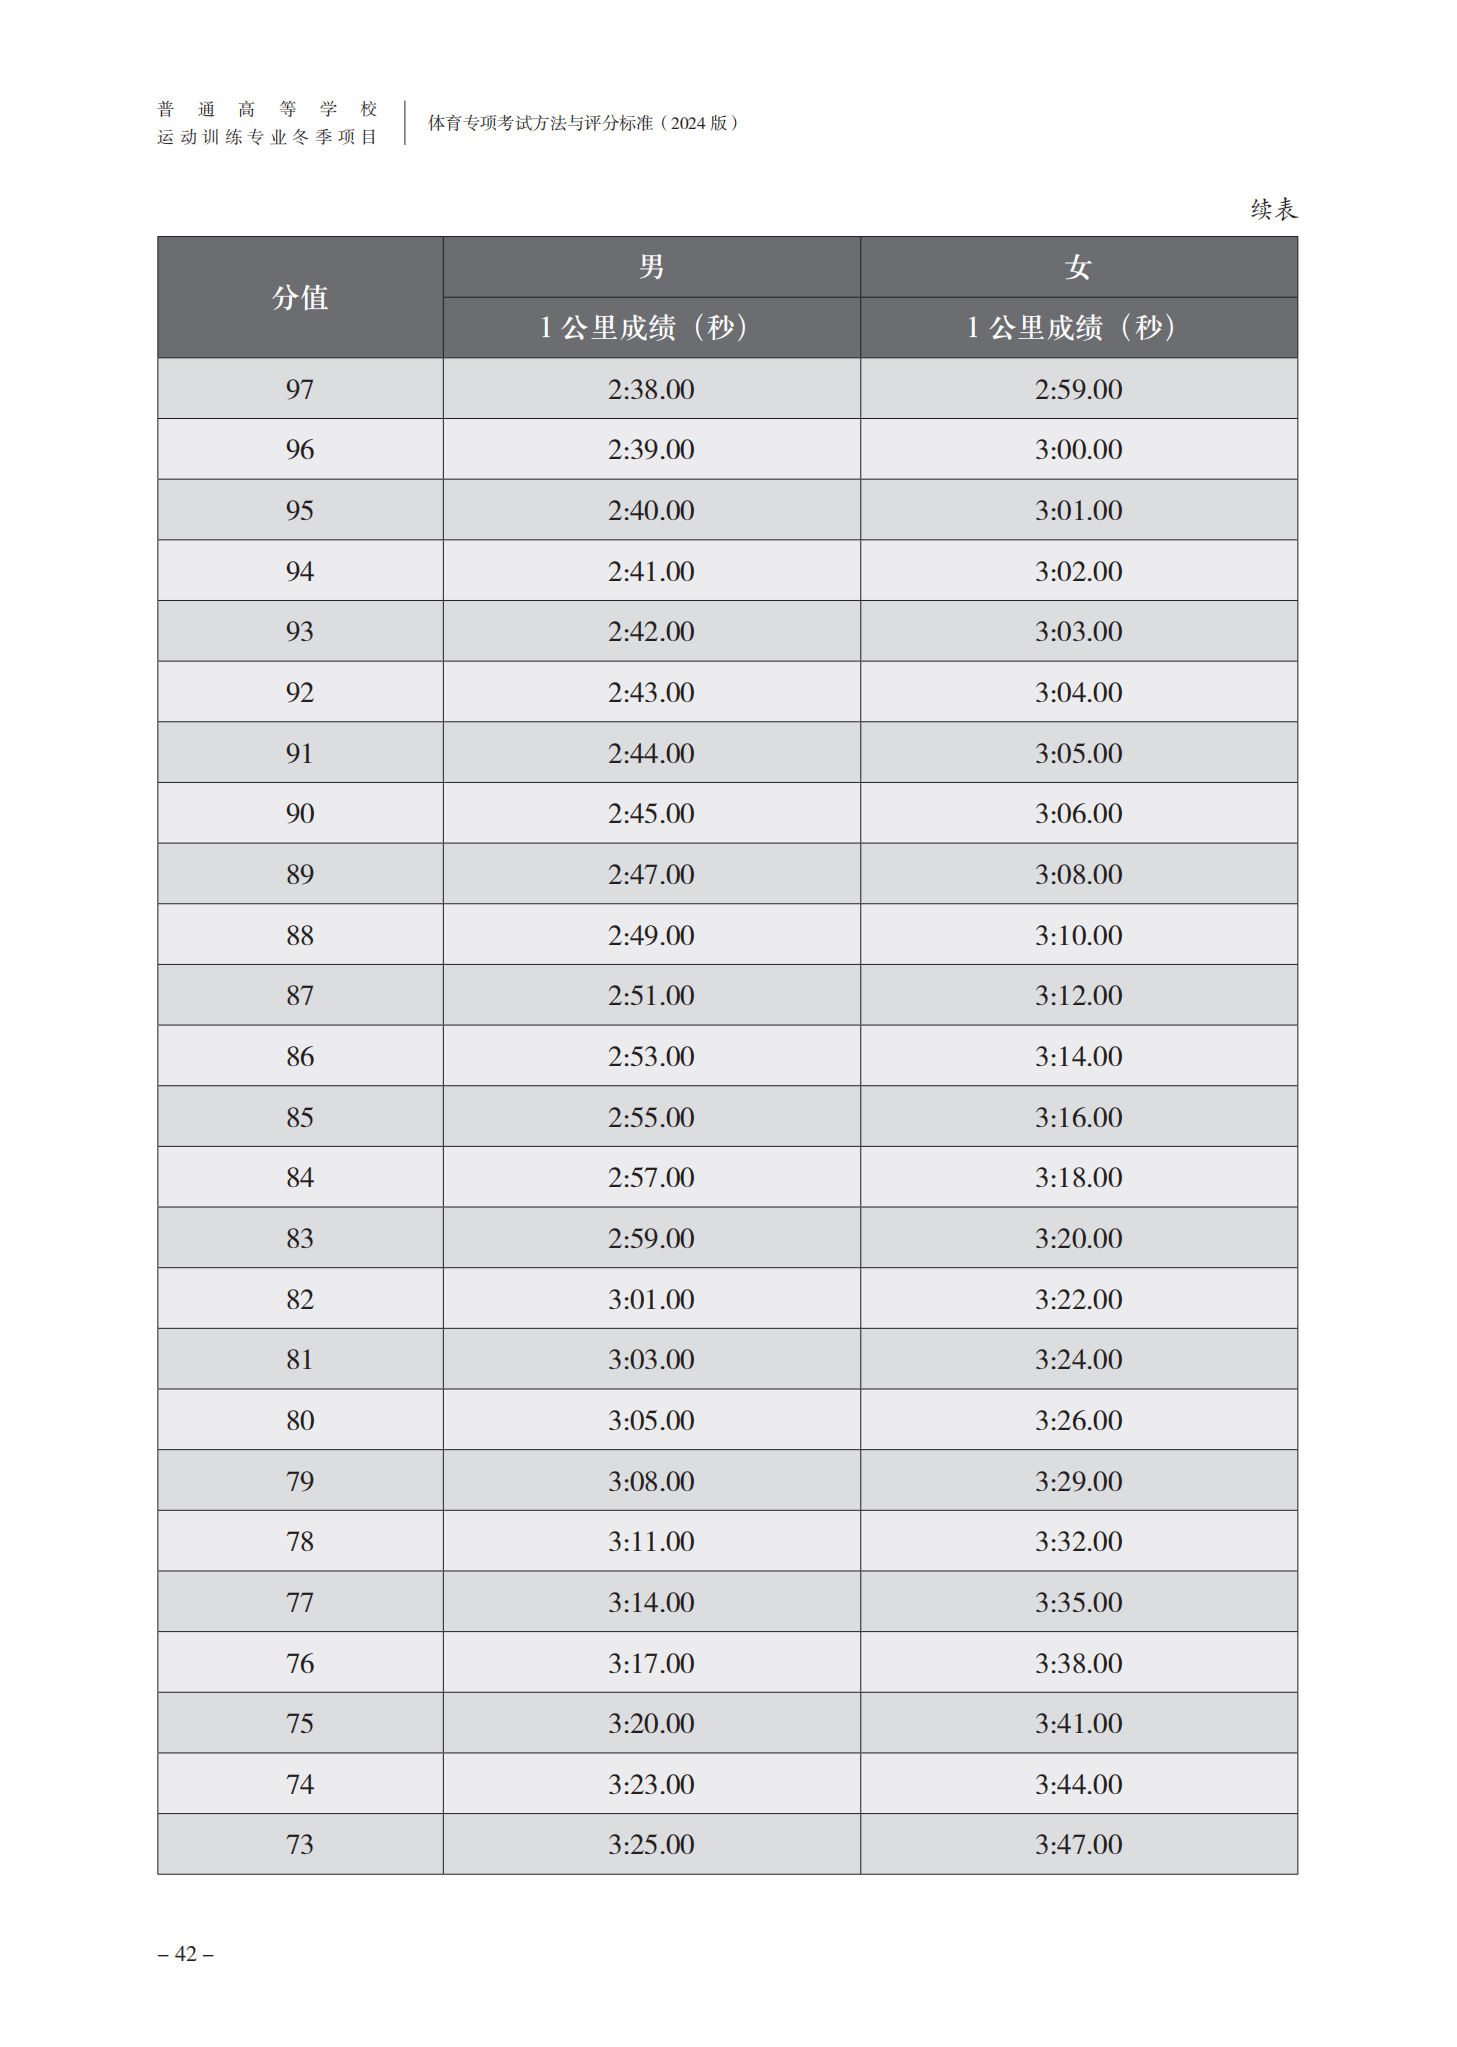Click the female 1公里成绩（秒）subheader
Viewport: 1457px width, 2047px height.
1079,328
